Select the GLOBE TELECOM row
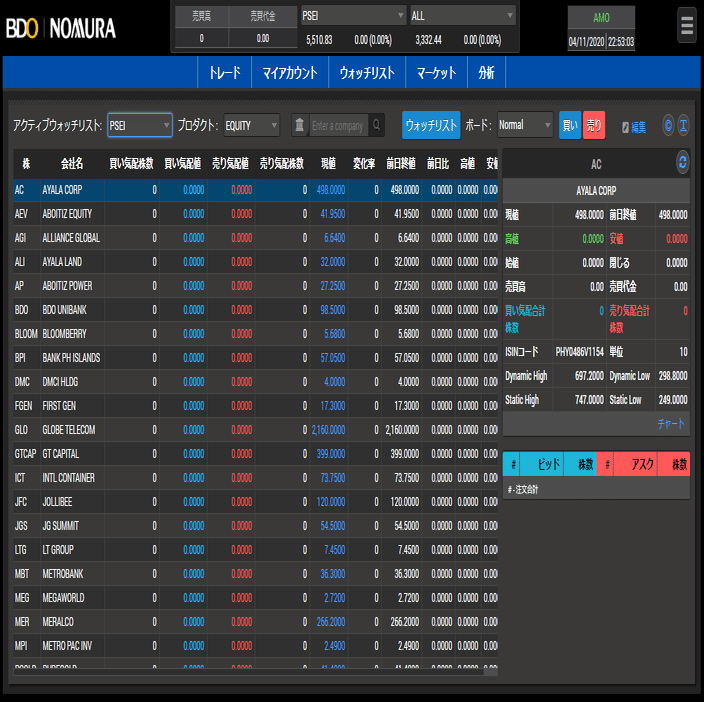Screen dimensions: 704x704 255,430
